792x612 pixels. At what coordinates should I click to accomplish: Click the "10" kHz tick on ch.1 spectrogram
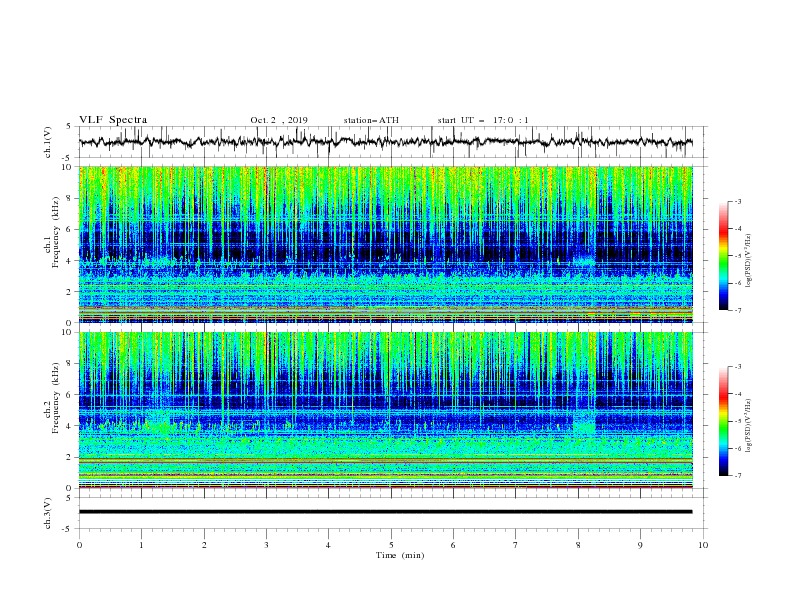[x=68, y=167]
